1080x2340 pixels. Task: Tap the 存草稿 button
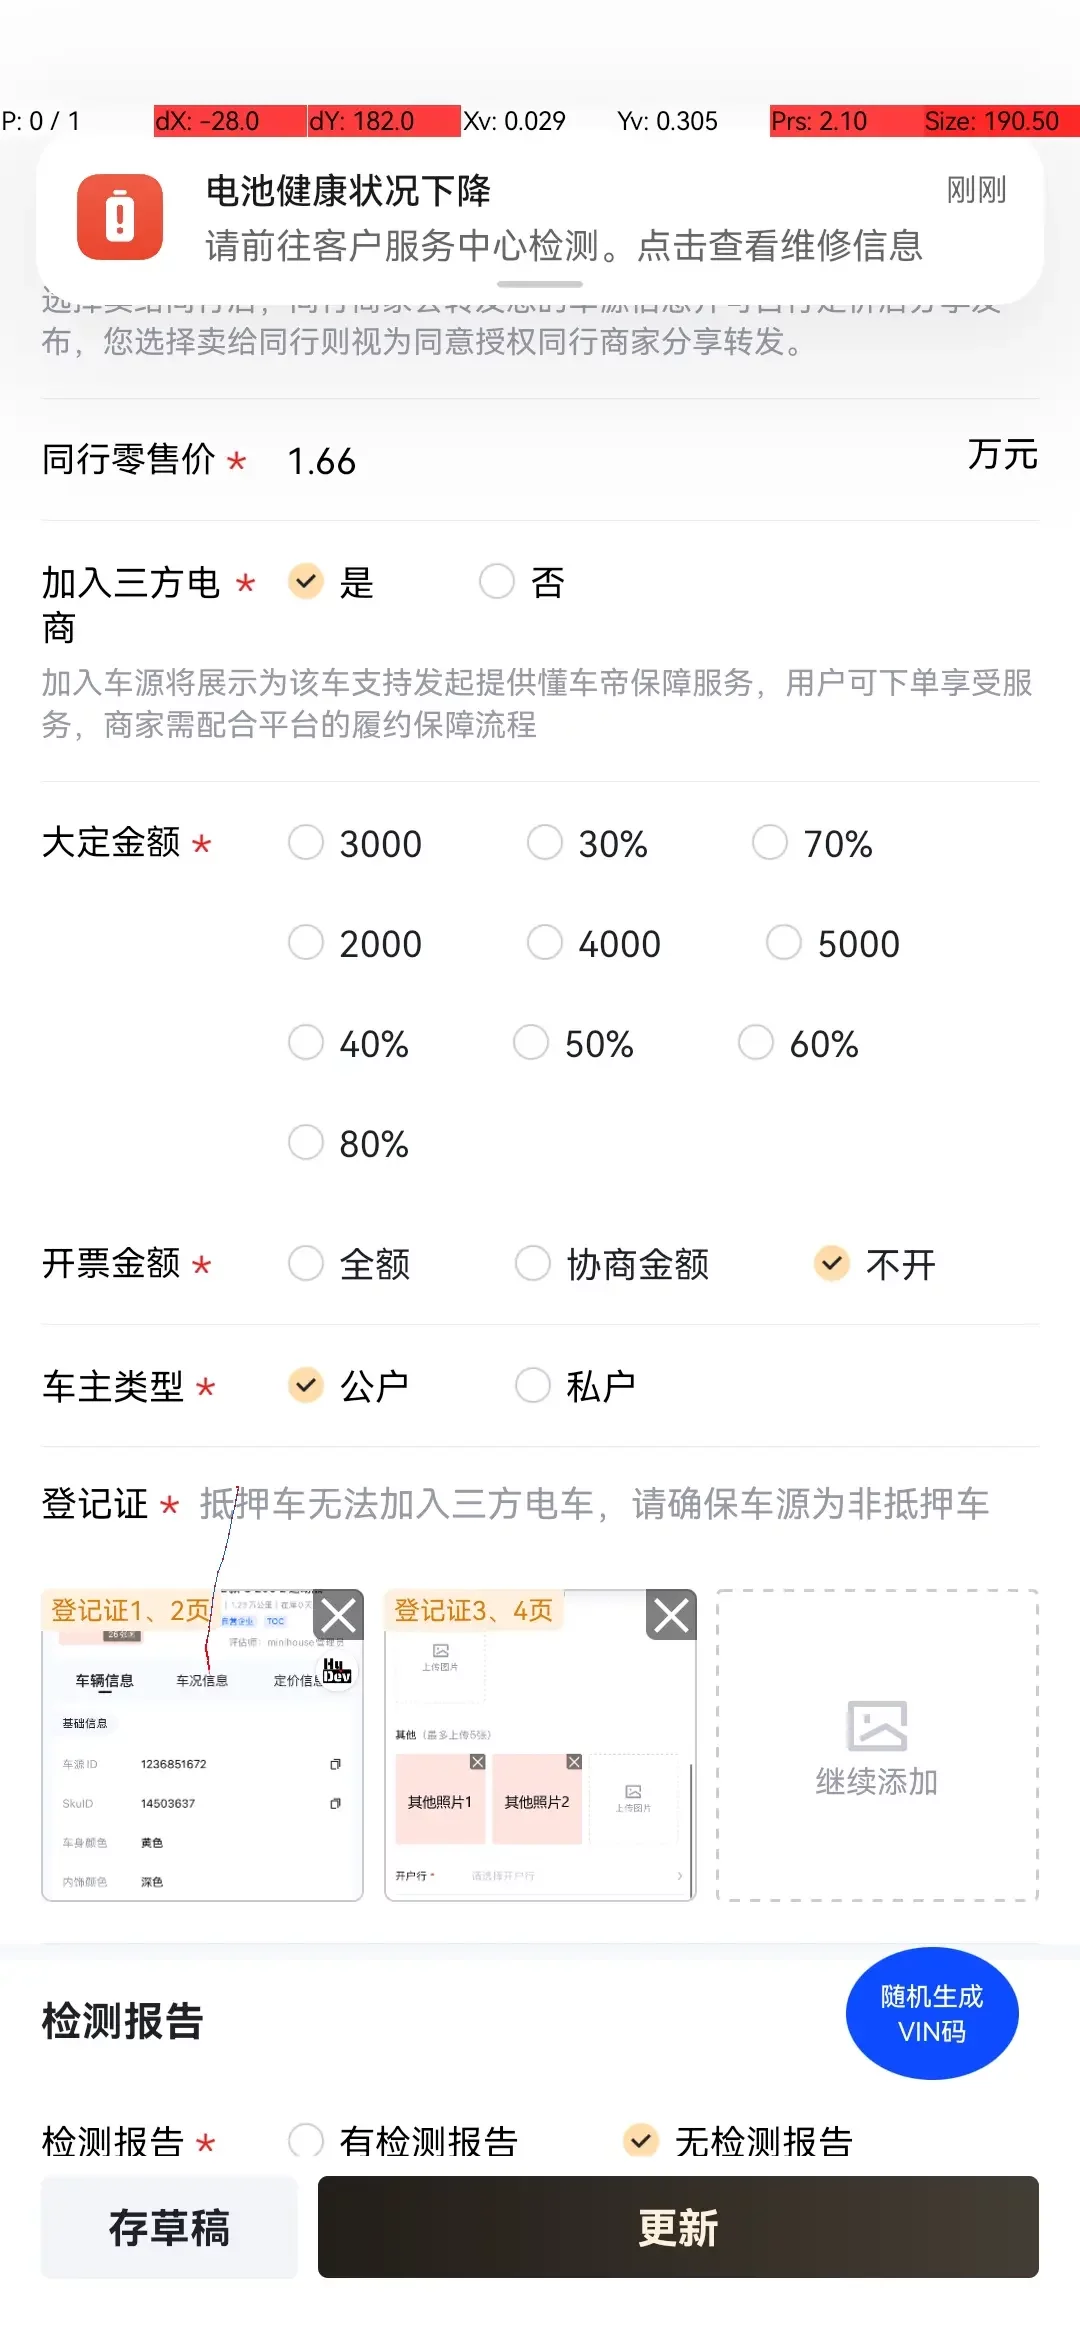tap(169, 2227)
